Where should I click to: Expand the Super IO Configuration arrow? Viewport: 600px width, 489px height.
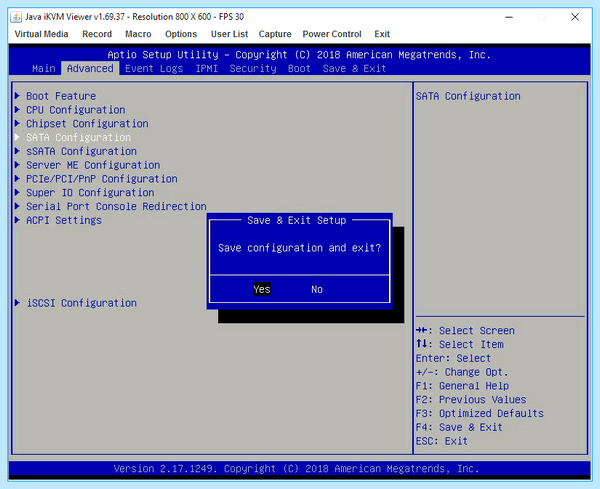point(17,192)
